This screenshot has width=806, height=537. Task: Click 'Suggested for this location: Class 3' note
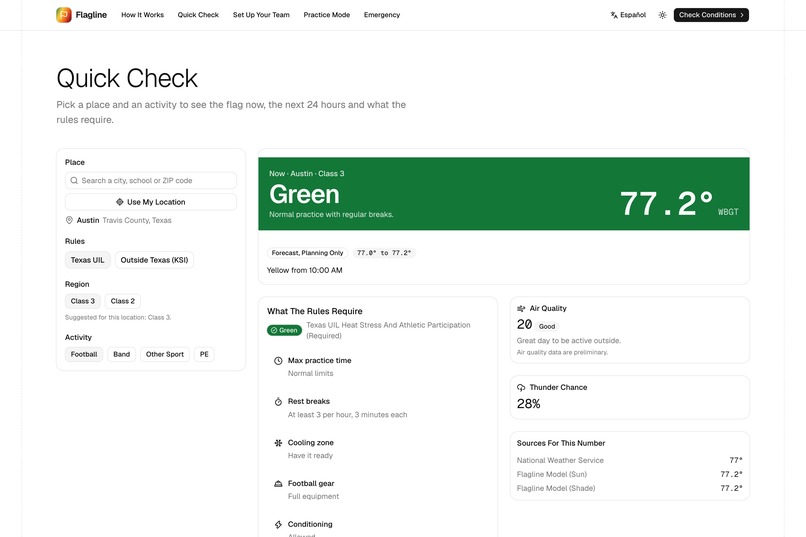pos(118,318)
